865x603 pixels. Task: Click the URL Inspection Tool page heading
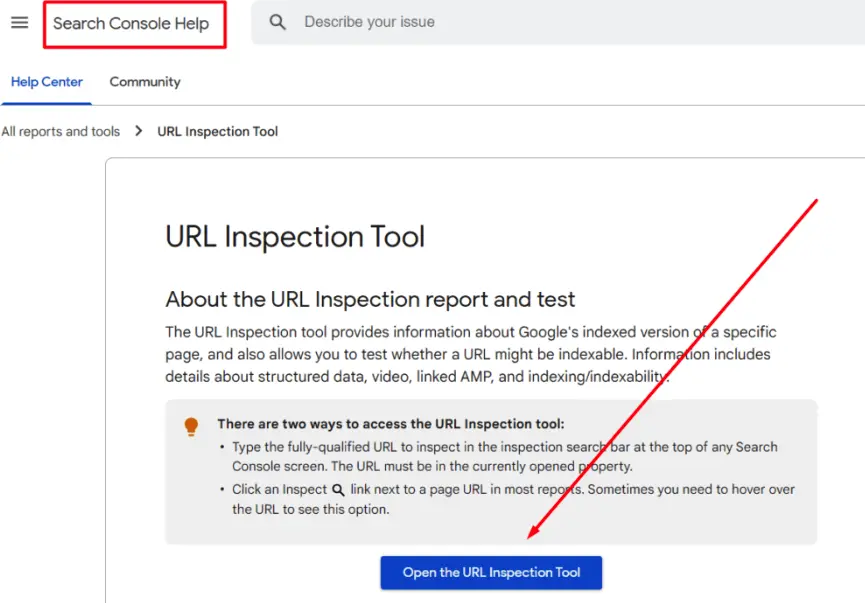pos(295,237)
